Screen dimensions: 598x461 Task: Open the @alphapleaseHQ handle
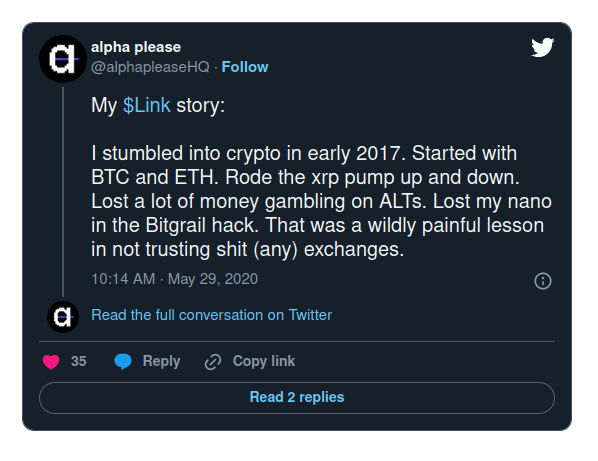coord(150,67)
